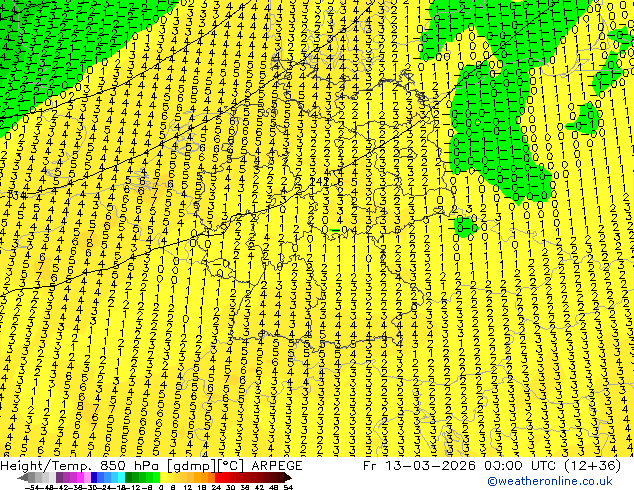This screenshot has height=490, width=634.
Task: Select the dark blue legend swatch
Action: 94,477
